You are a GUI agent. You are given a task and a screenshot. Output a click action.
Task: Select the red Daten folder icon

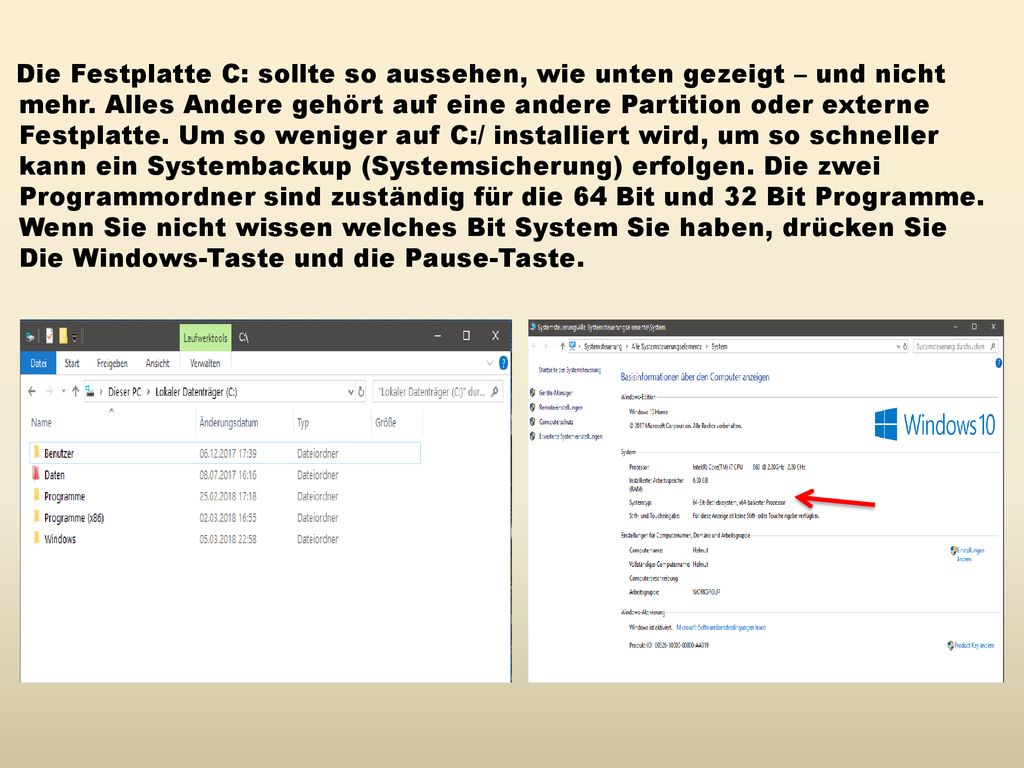37,474
